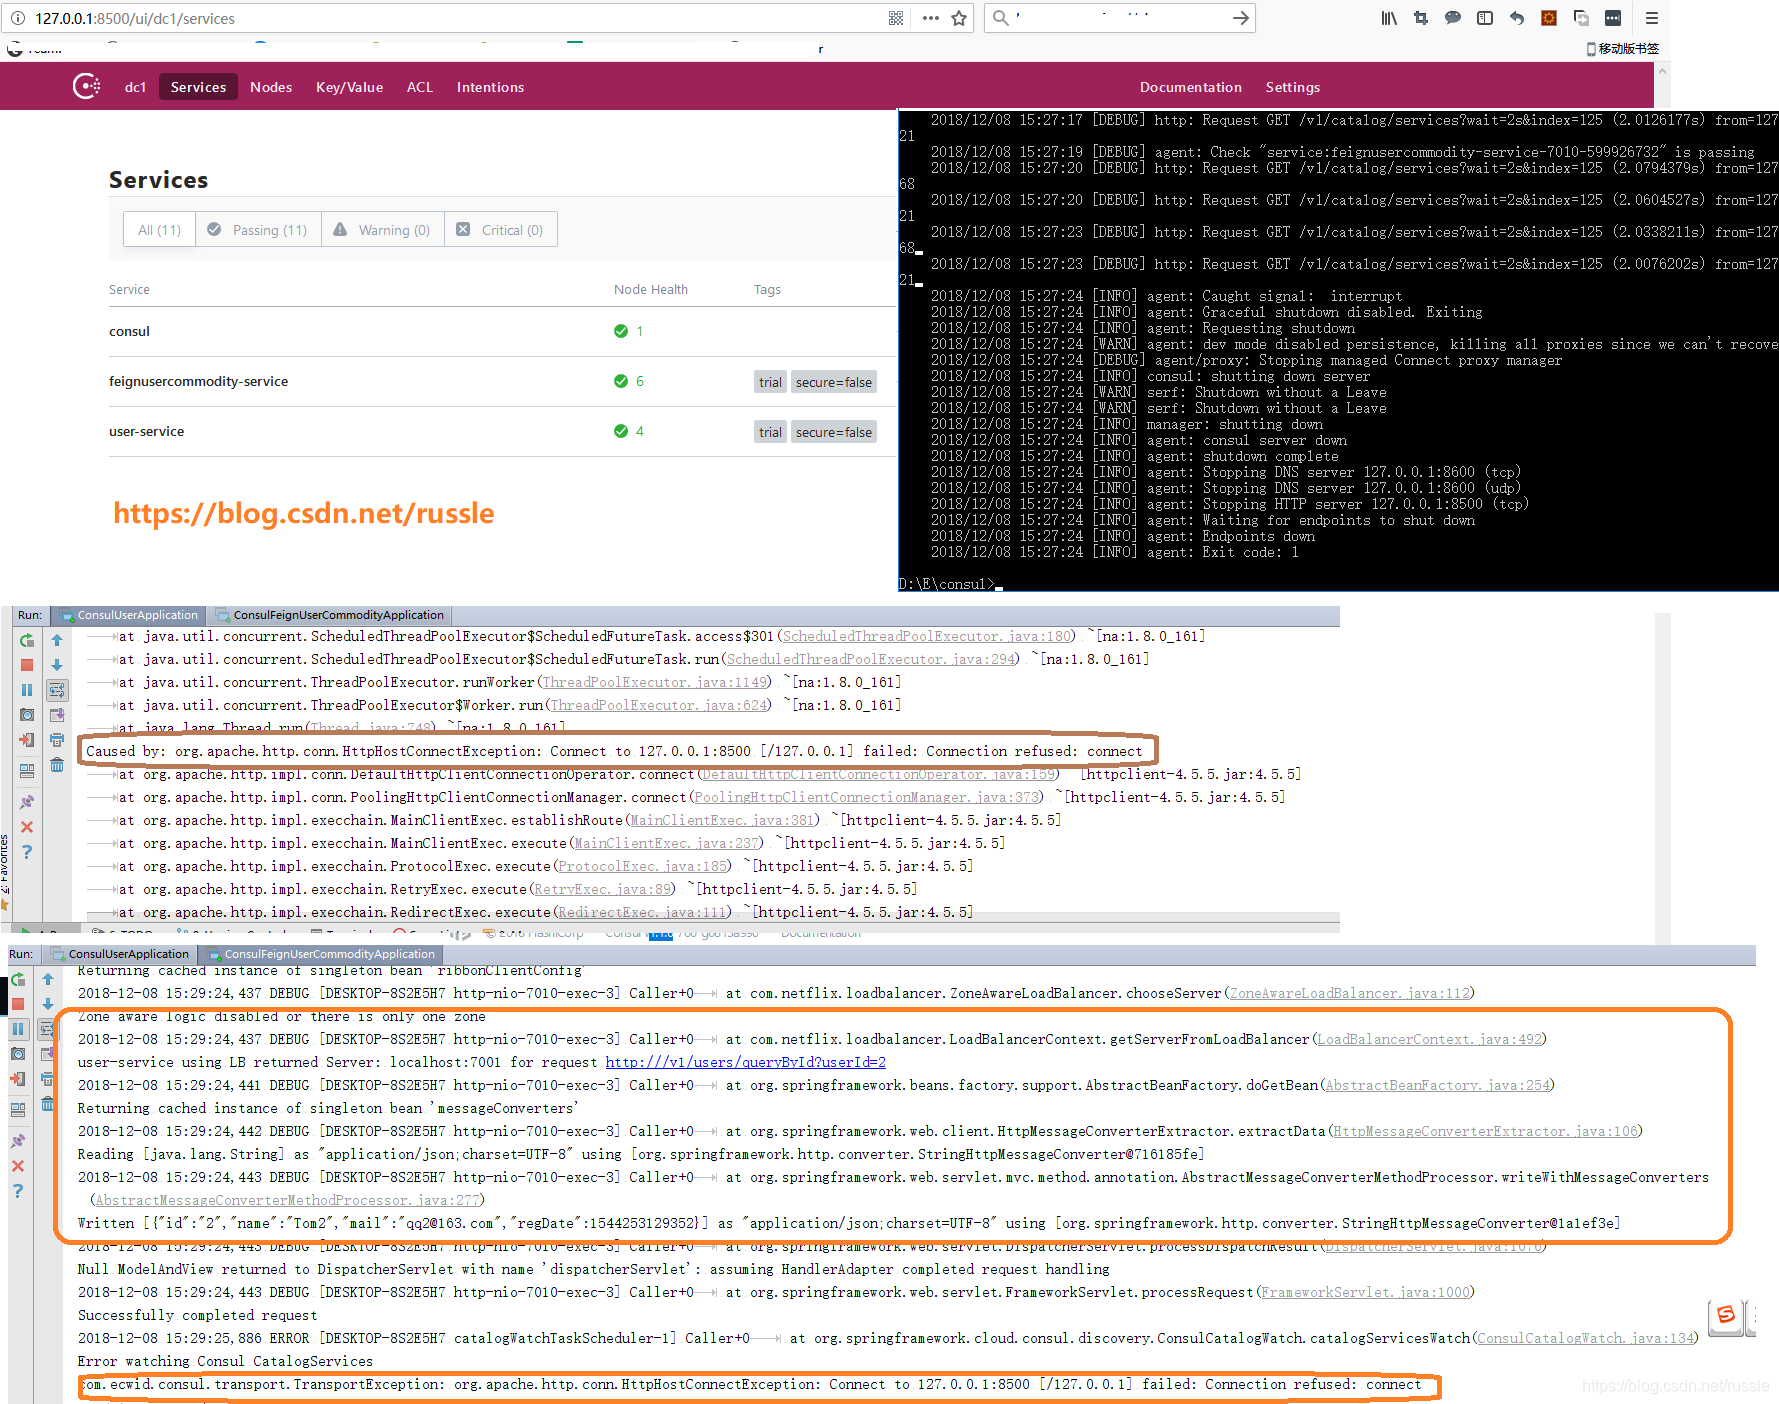
Task: Stop the process in upper Run panel
Action: pos(27,665)
